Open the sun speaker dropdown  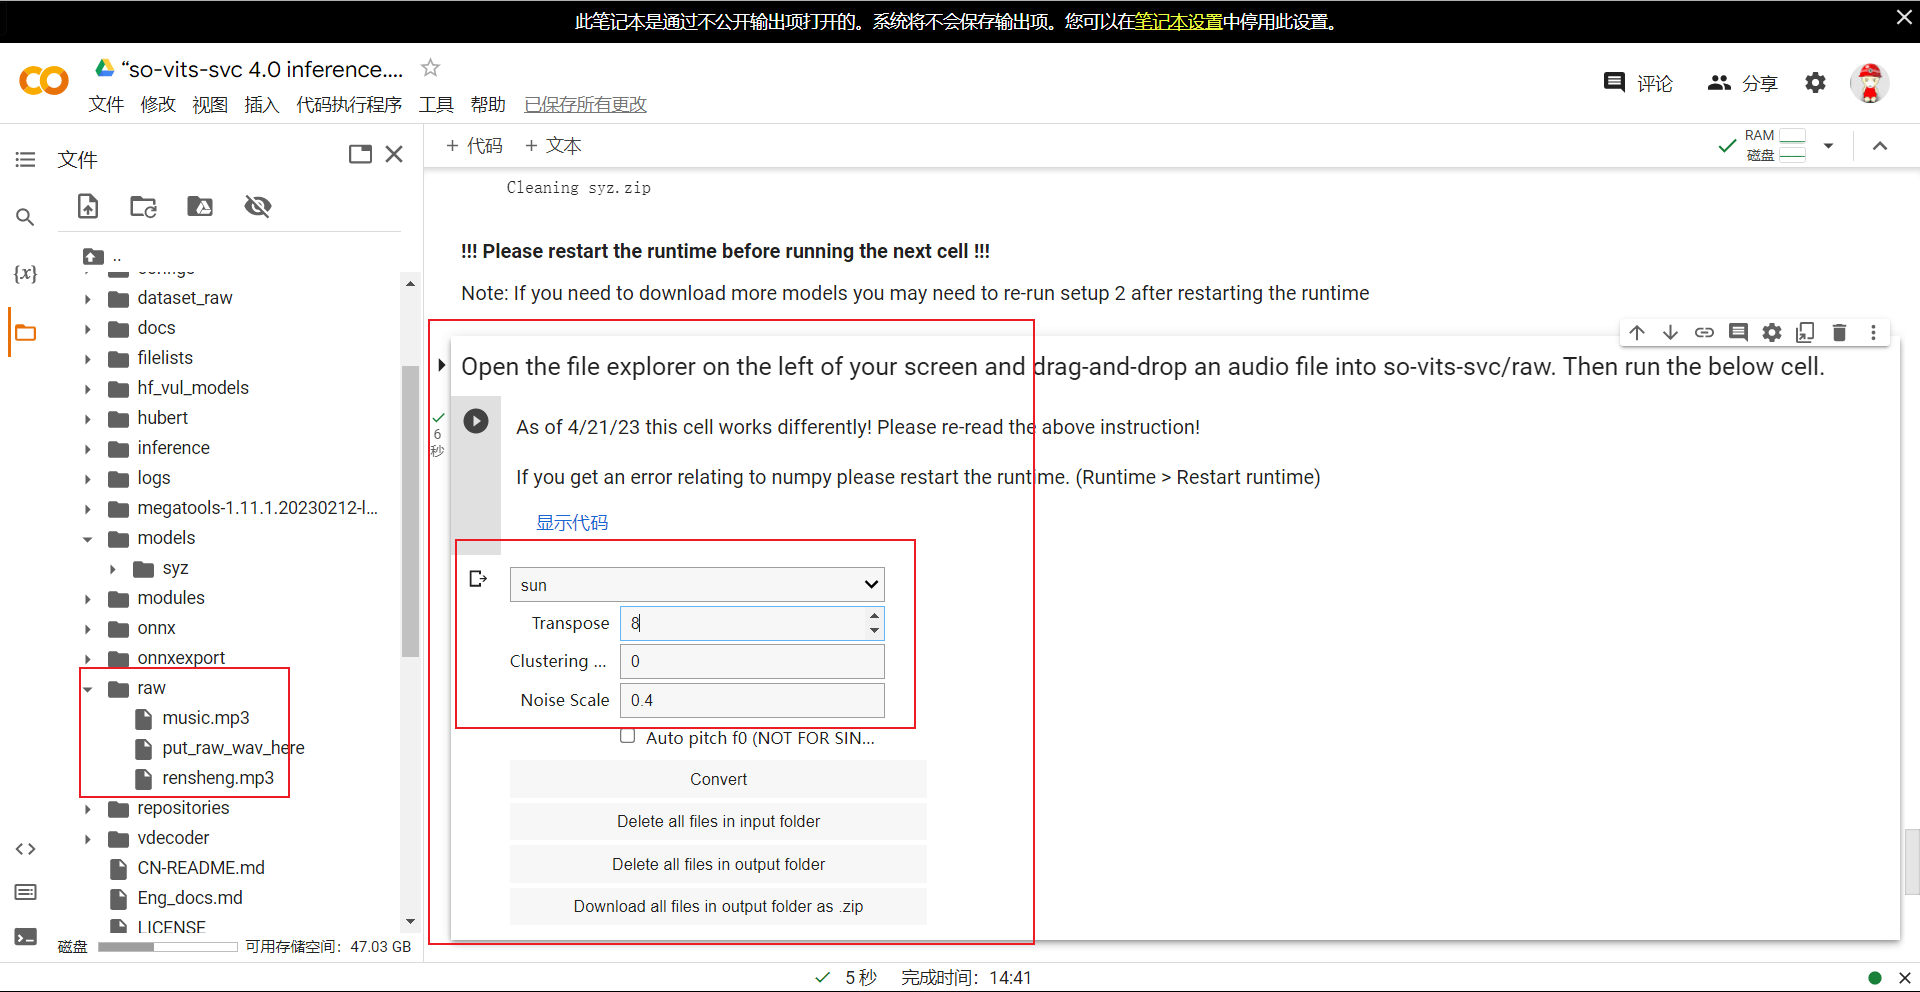tap(697, 585)
